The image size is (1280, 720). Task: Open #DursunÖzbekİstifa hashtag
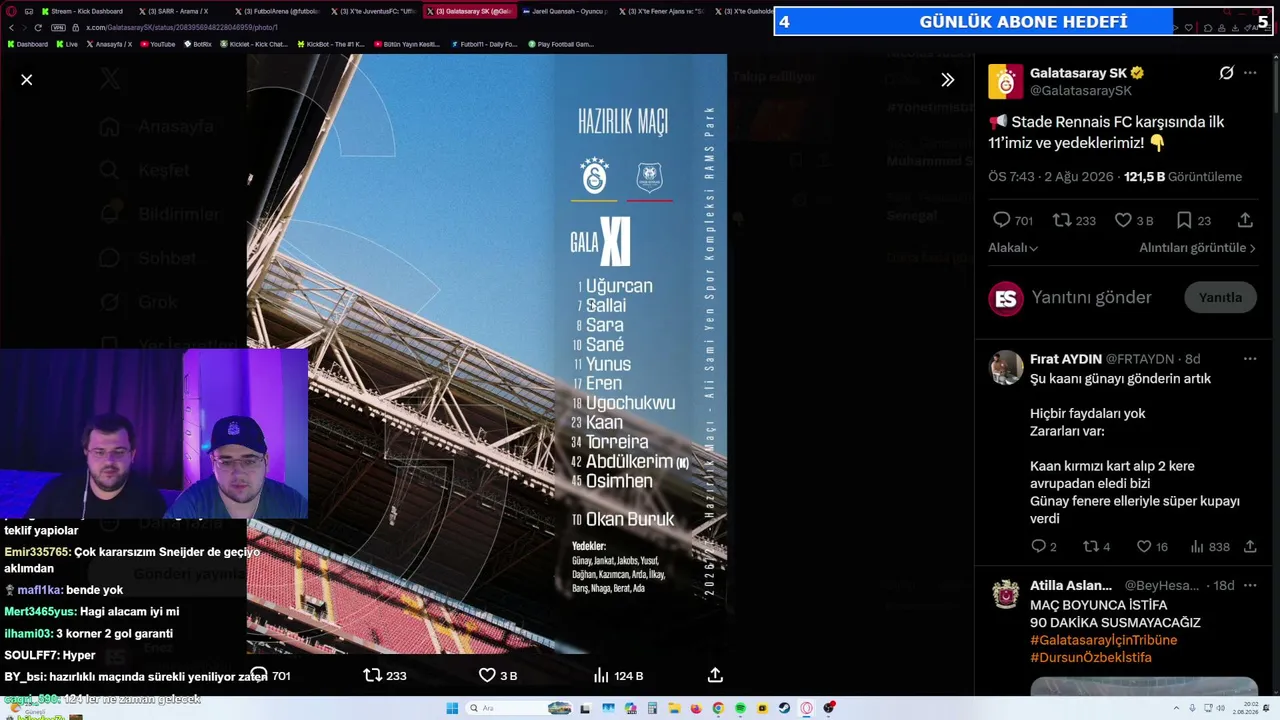(1090, 658)
